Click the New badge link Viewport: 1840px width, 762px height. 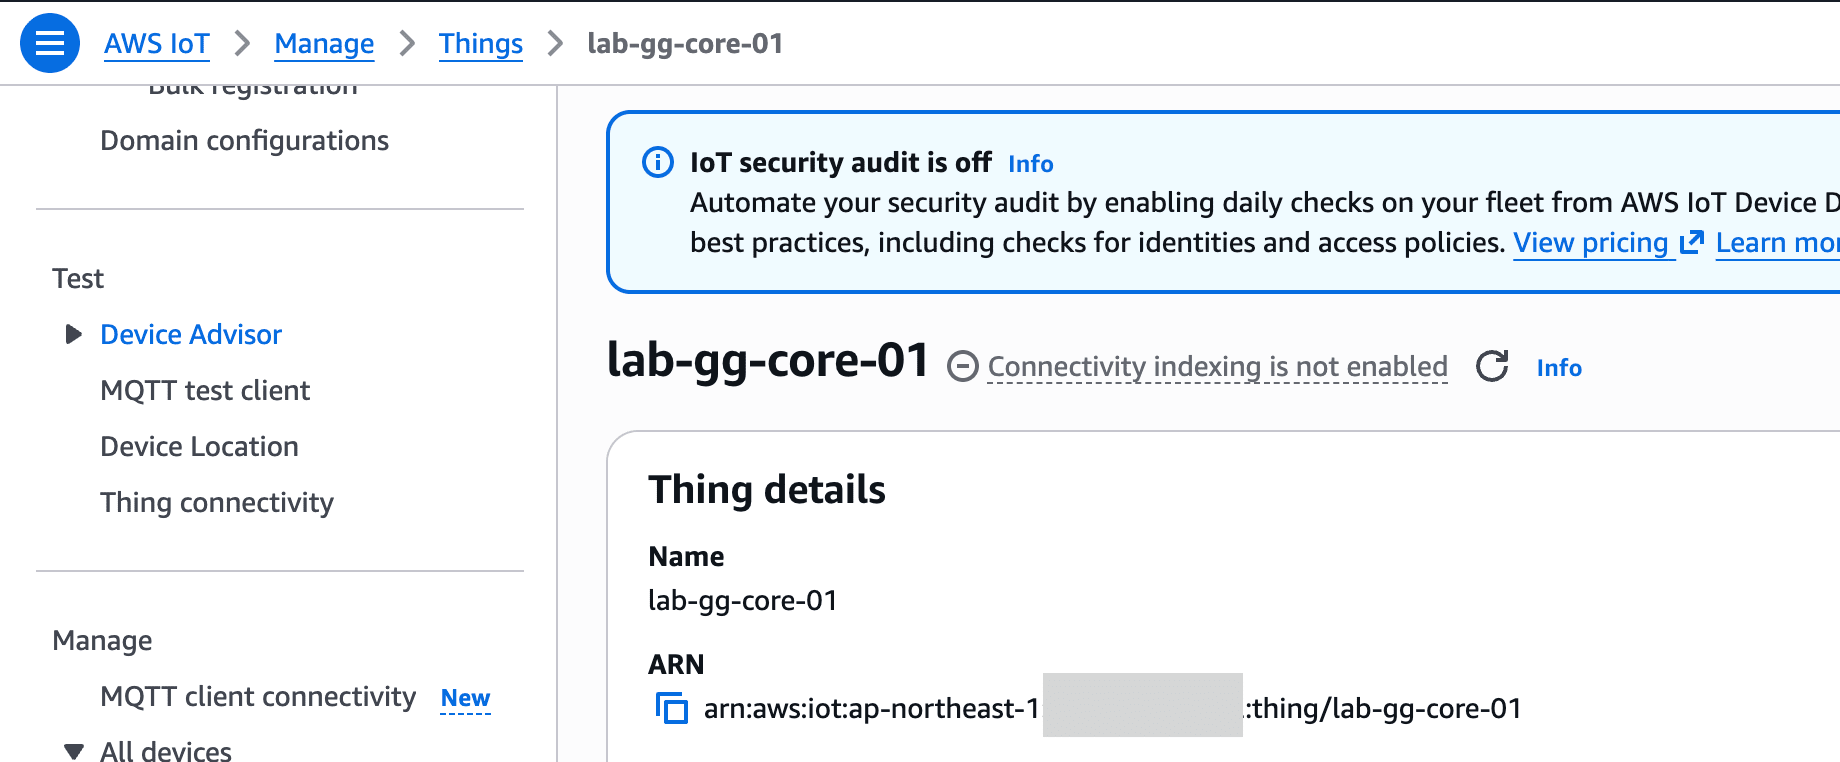[x=466, y=698]
